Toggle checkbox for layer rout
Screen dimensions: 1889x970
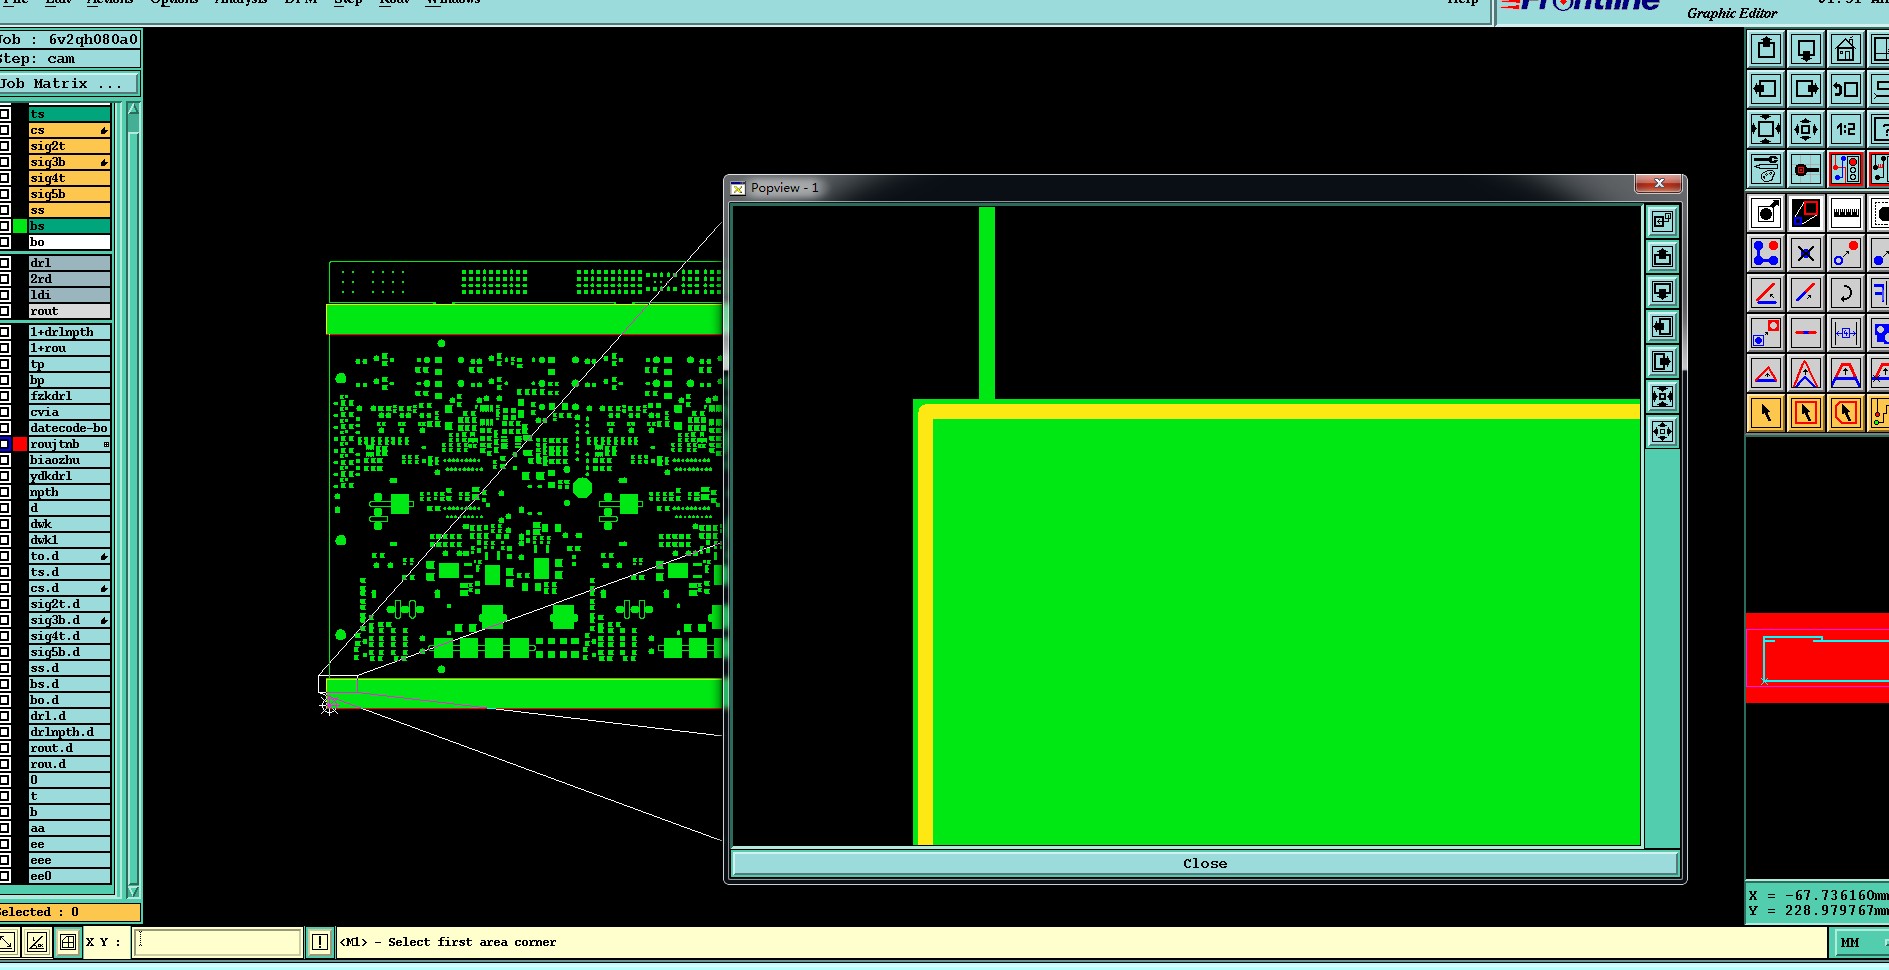pos(5,311)
